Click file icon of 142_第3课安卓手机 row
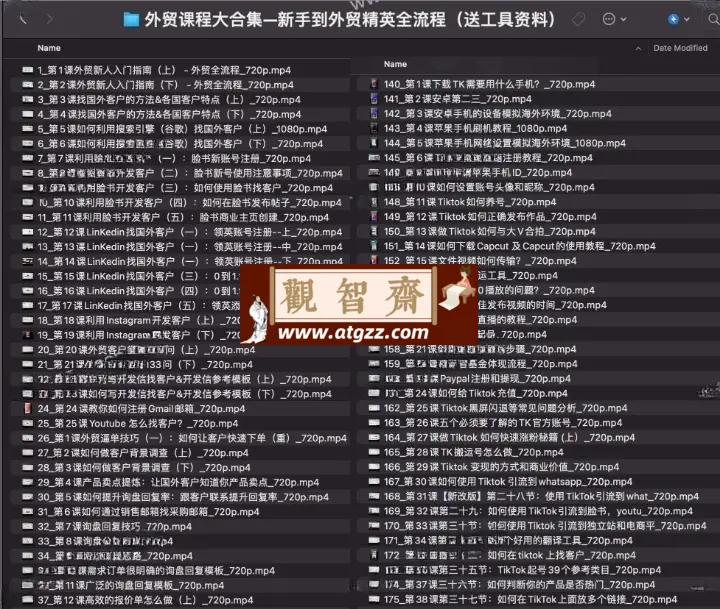The height and width of the screenshot is (609, 720). (x=374, y=113)
